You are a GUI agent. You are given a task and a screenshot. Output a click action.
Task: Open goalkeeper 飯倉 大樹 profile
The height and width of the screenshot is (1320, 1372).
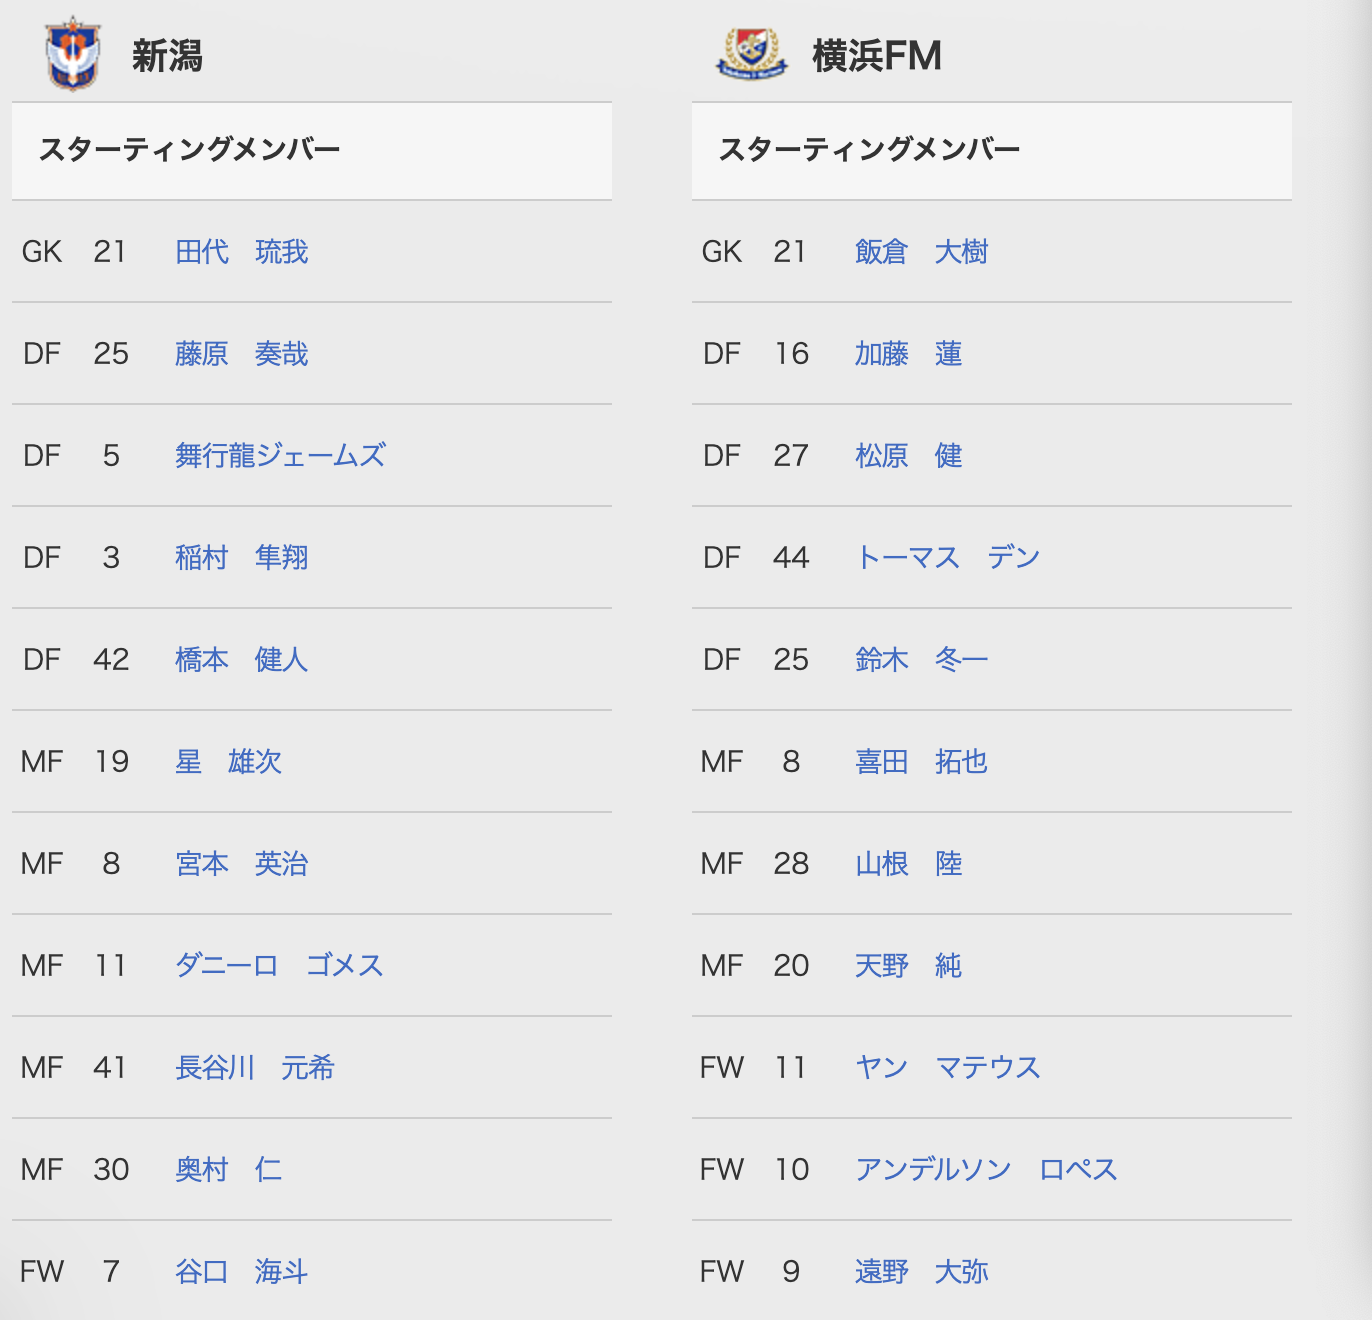[921, 252]
